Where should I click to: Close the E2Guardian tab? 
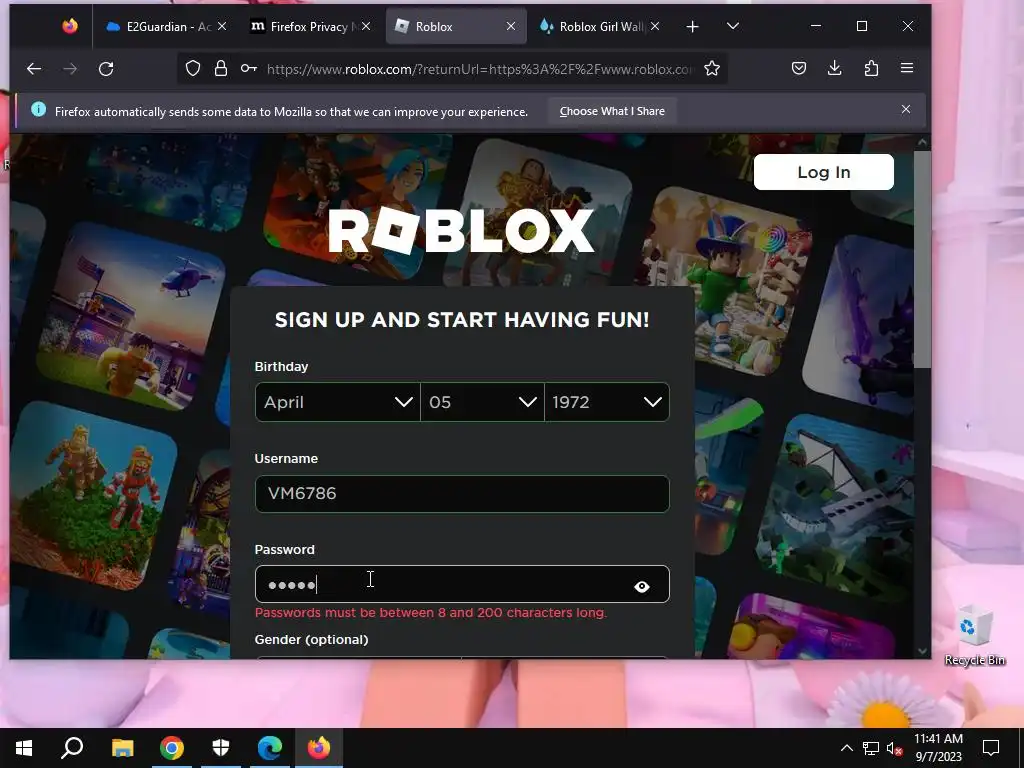point(222,26)
